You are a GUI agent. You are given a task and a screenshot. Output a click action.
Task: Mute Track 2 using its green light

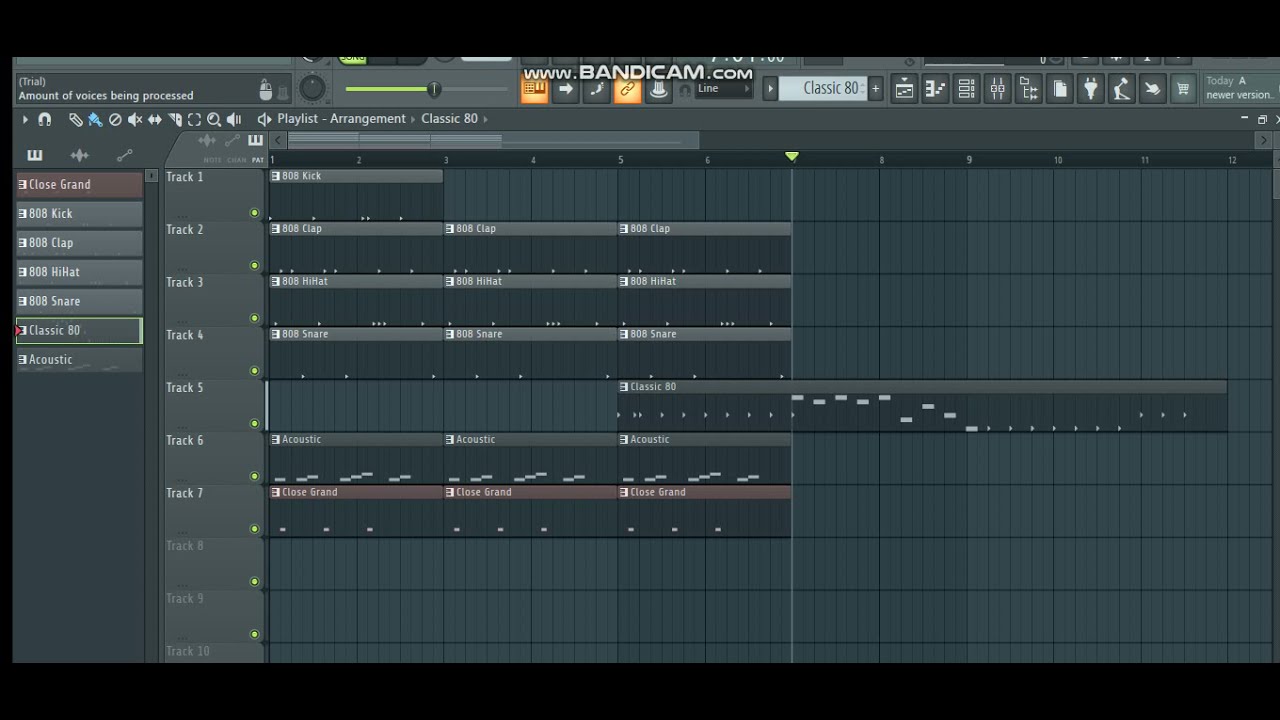point(254,265)
